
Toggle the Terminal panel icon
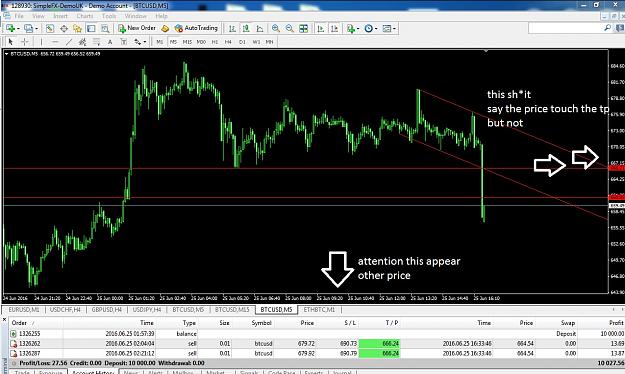[91, 28]
